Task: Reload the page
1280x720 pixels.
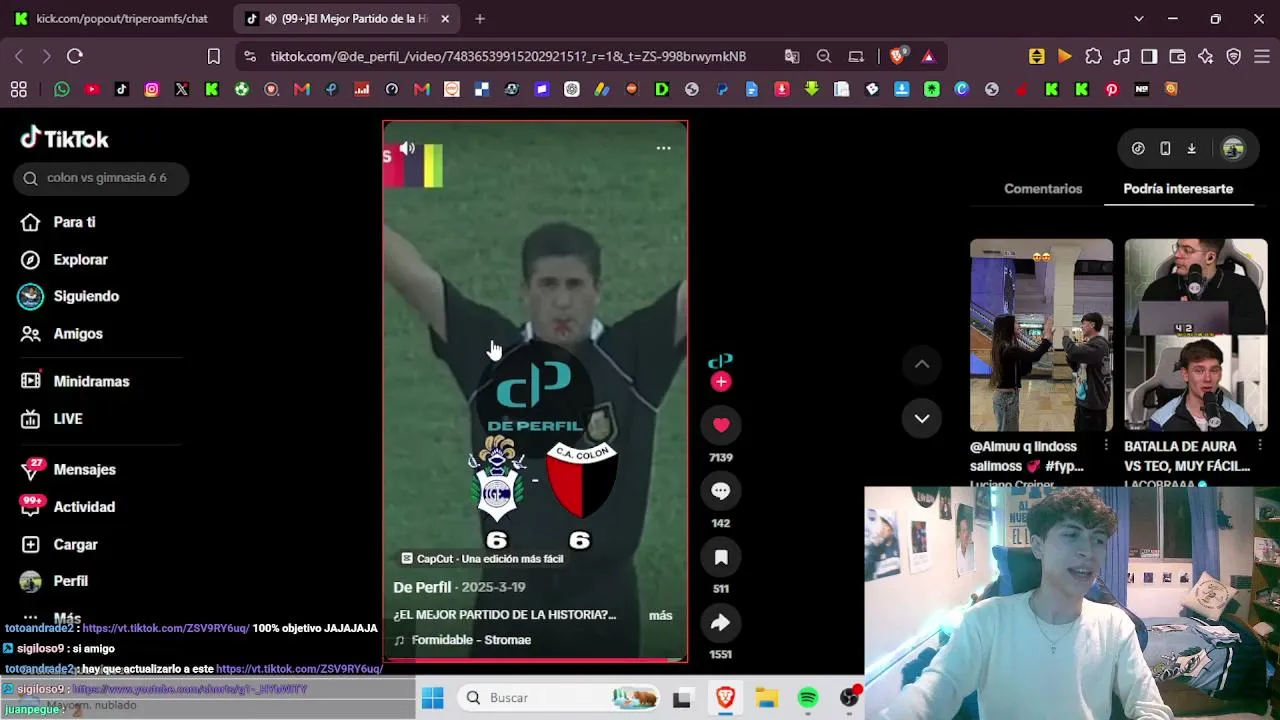Action: pyautogui.click(x=75, y=57)
